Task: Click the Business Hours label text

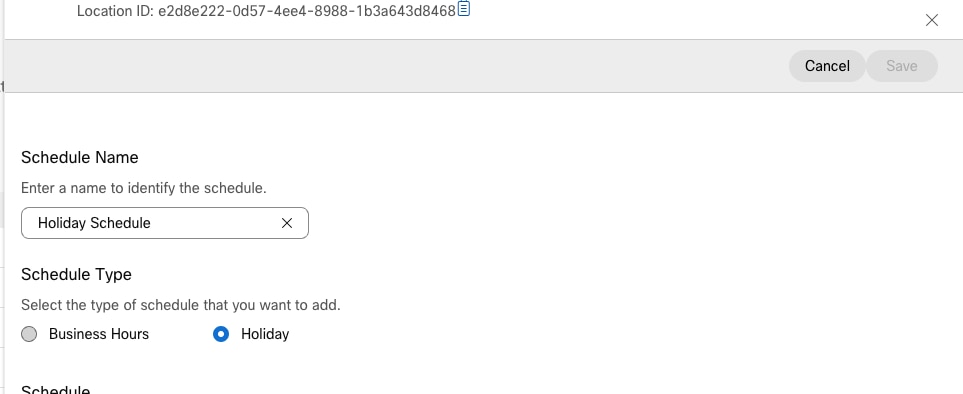Action: click(x=99, y=334)
